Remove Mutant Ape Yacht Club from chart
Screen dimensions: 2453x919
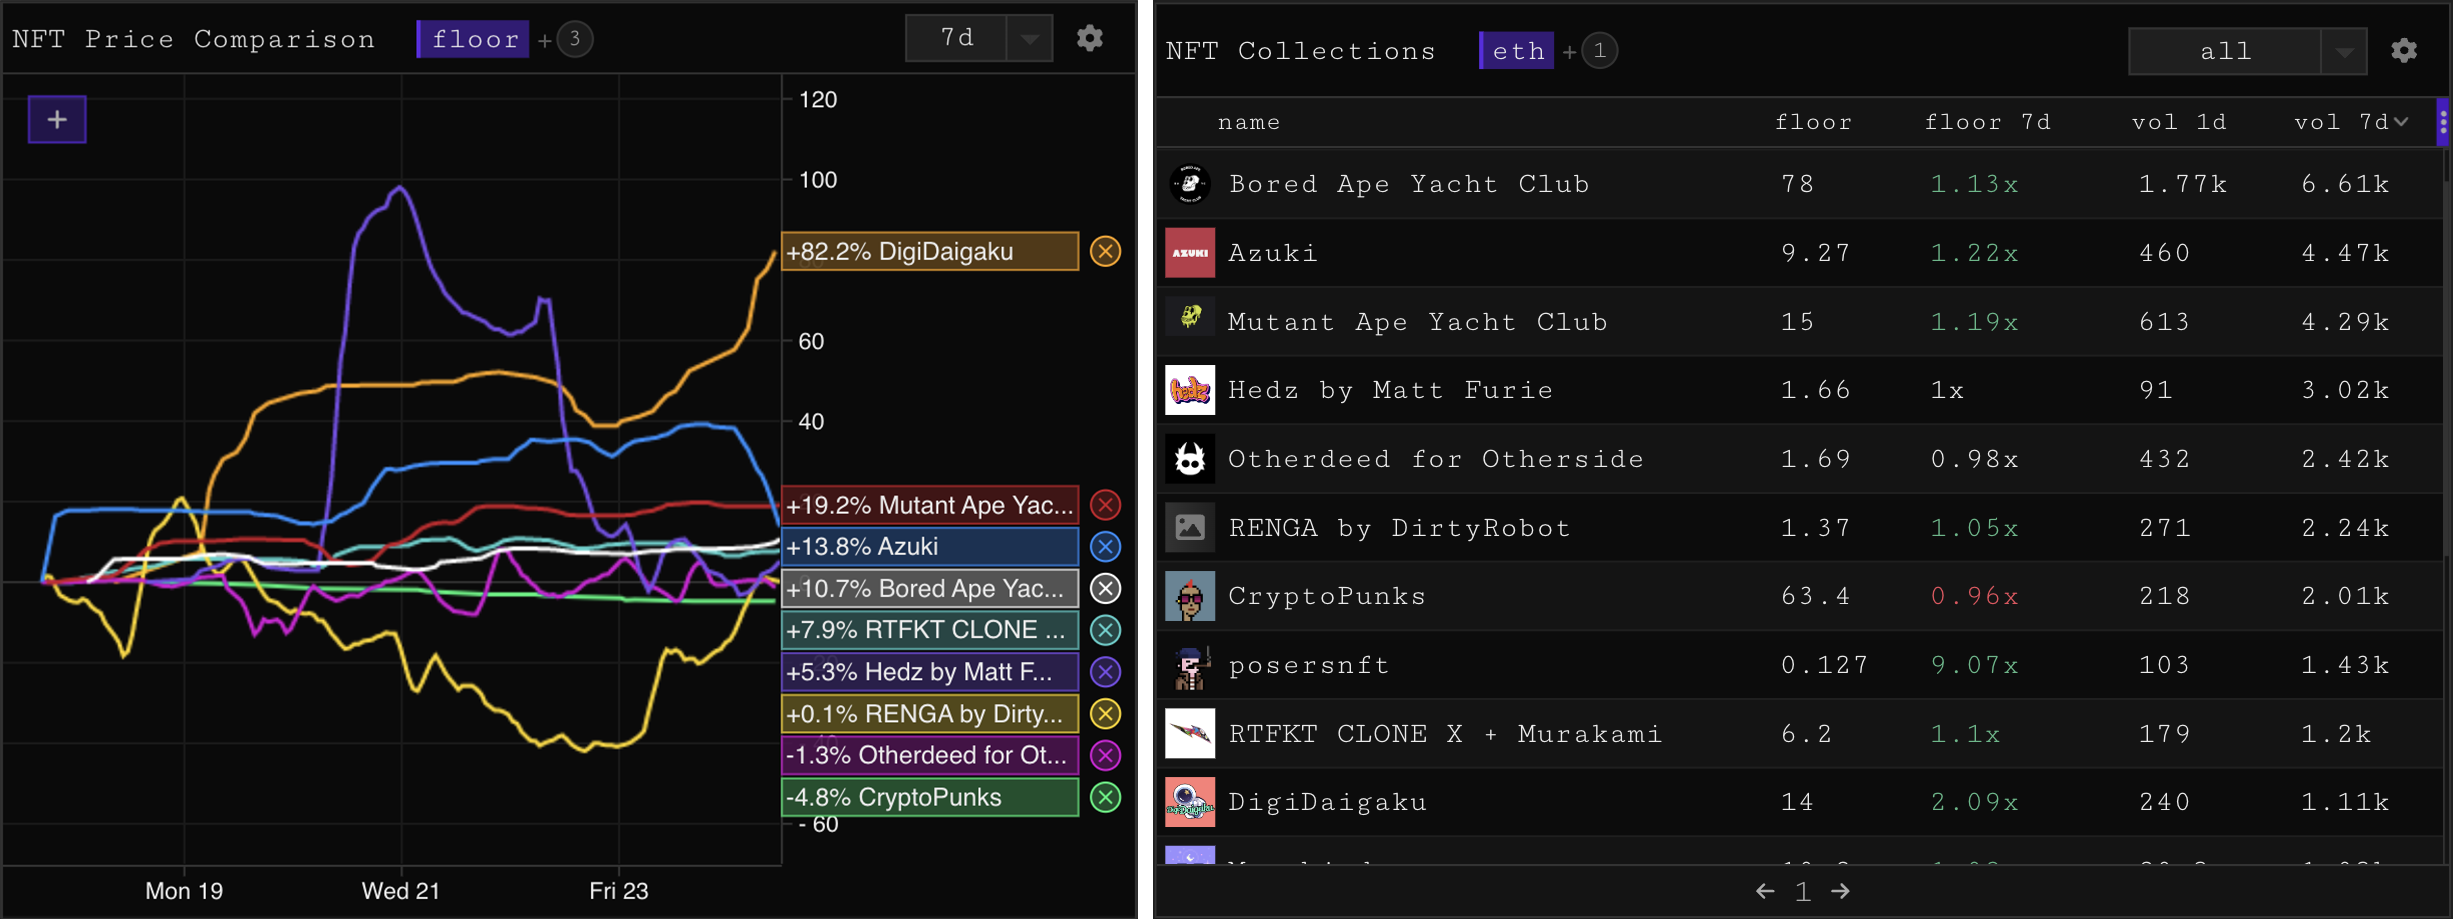coord(1105,505)
